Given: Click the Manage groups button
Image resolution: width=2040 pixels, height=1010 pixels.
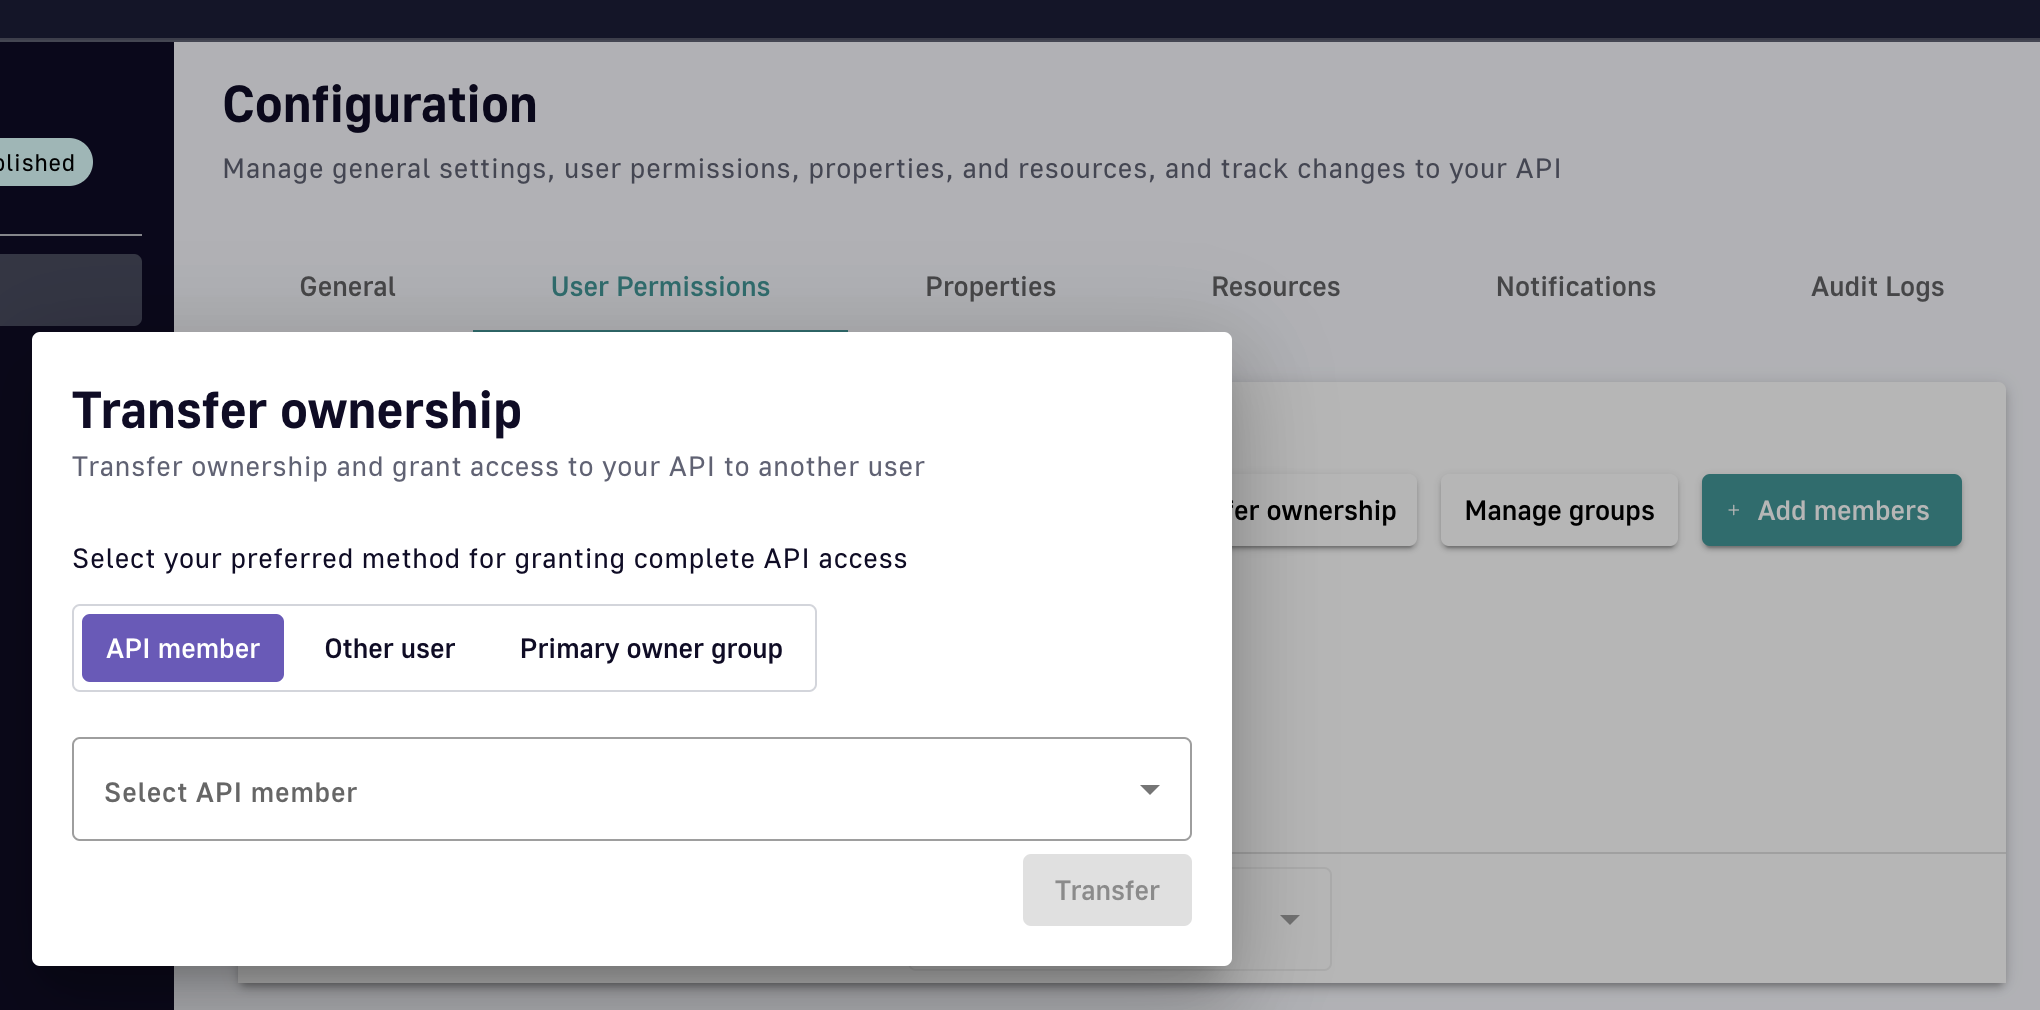Looking at the screenshot, I should pyautogui.click(x=1558, y=511).
